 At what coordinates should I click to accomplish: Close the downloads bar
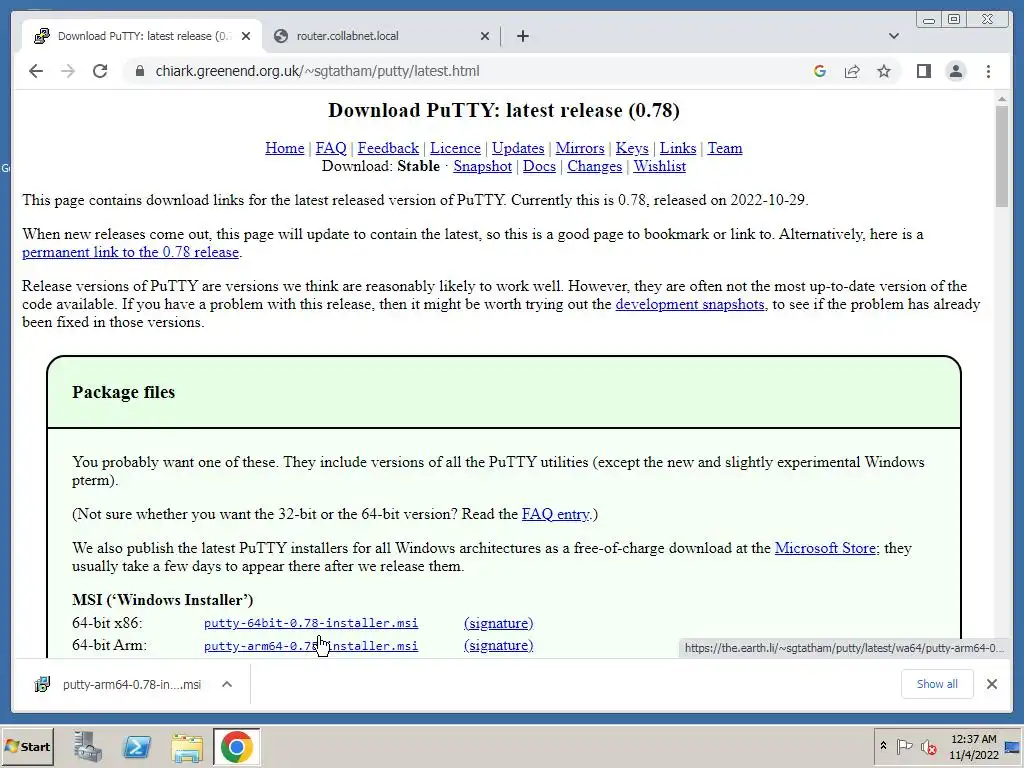pyautogui.click(x=991, y=684)
